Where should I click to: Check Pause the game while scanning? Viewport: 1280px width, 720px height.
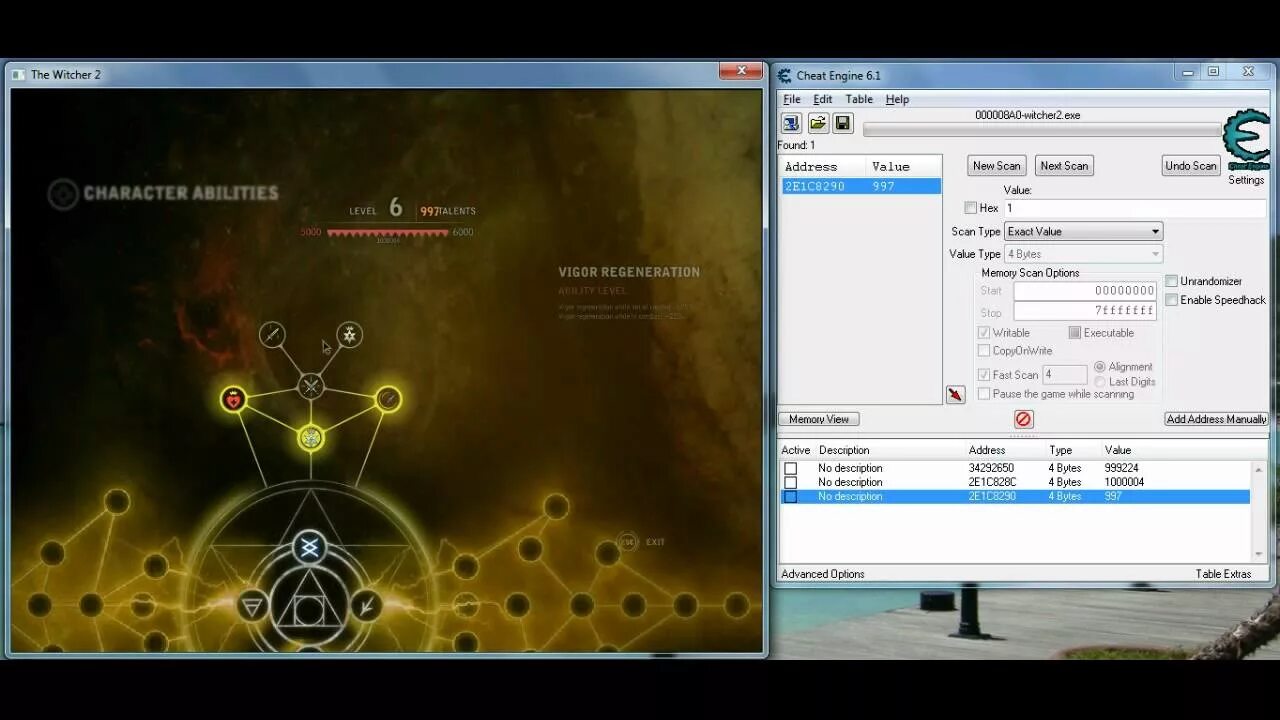pyautogui.click(x=984, y=394)
